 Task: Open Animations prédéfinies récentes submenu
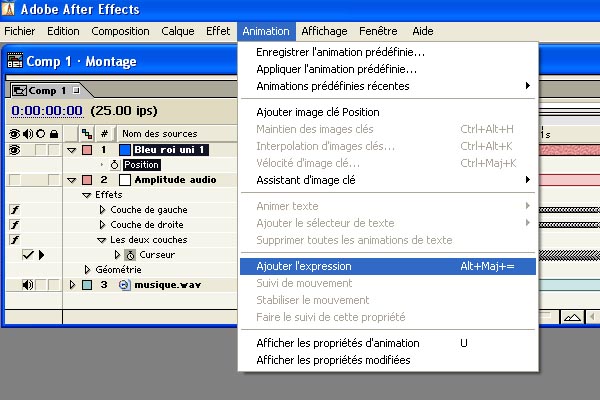point(388,86)
